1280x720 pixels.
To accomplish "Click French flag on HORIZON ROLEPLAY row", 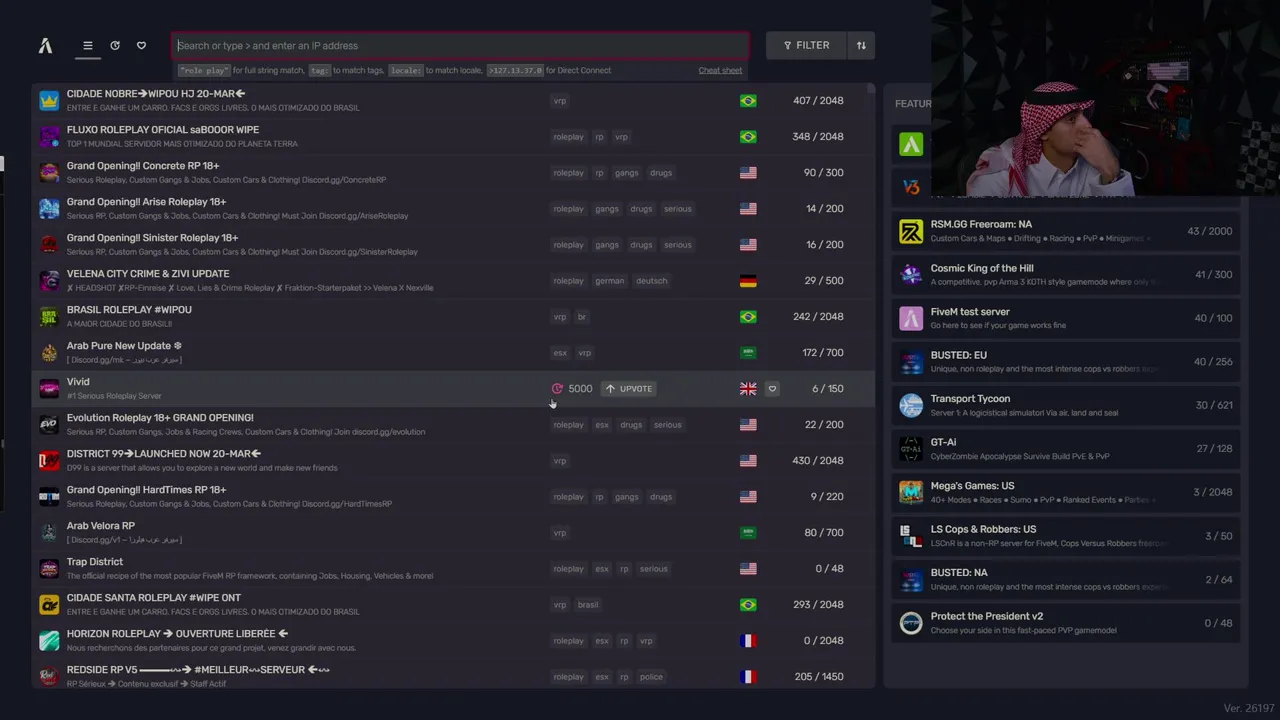I will 748,641.
